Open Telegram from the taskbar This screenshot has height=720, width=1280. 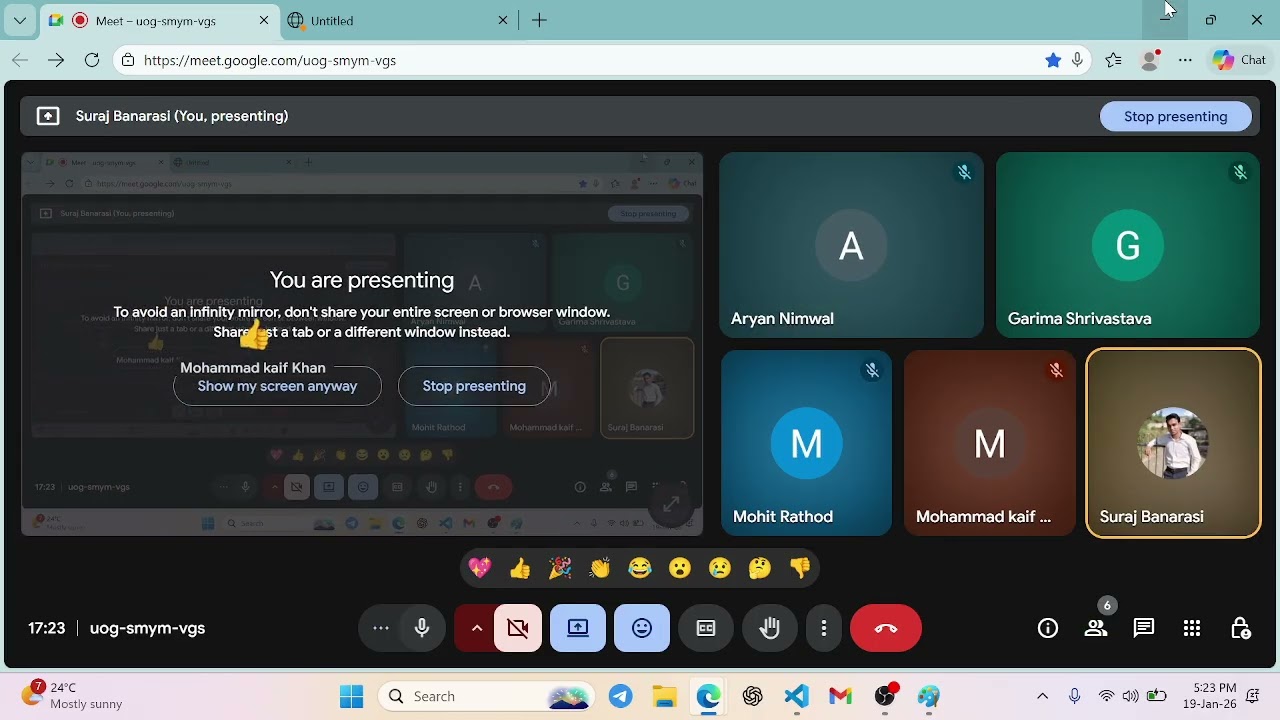621,696
